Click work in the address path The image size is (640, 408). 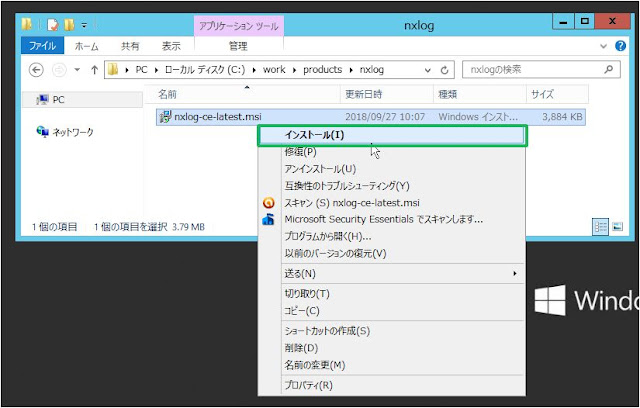(x=274, y=70)
